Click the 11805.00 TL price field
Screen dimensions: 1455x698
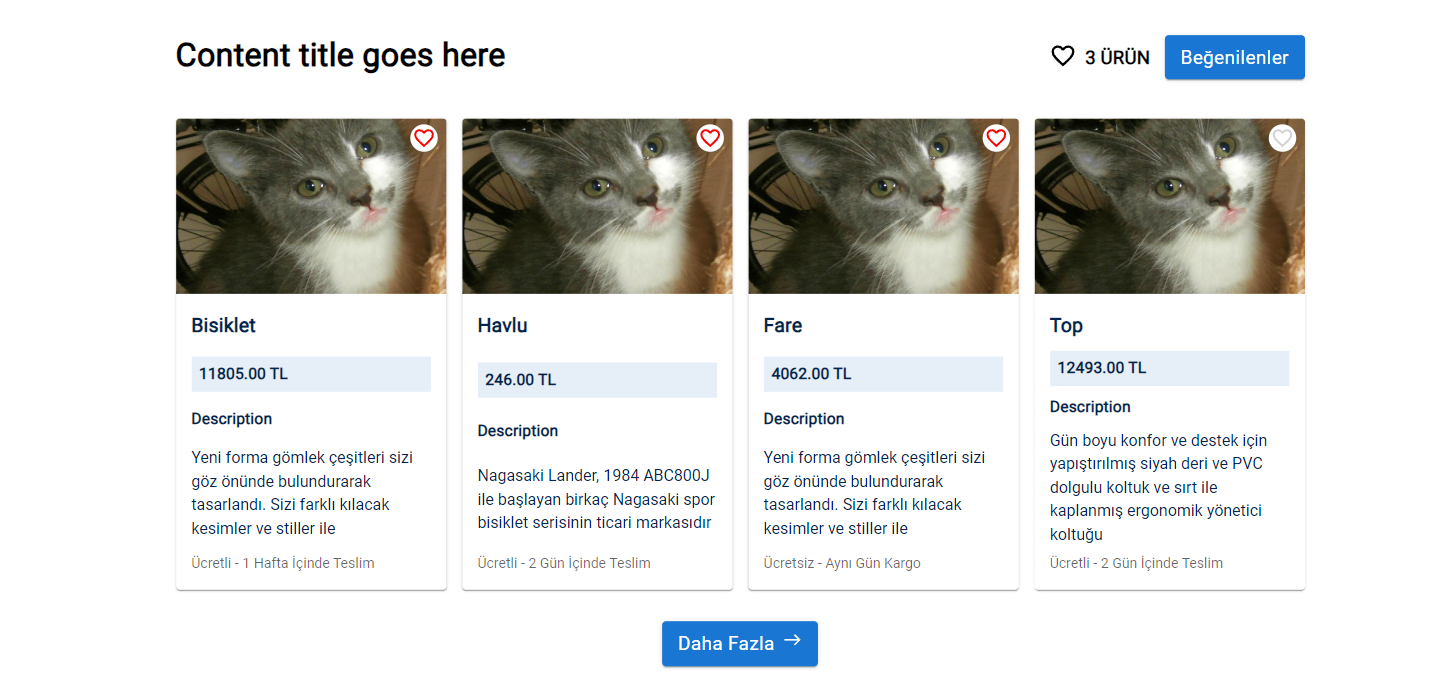(311, 373)
